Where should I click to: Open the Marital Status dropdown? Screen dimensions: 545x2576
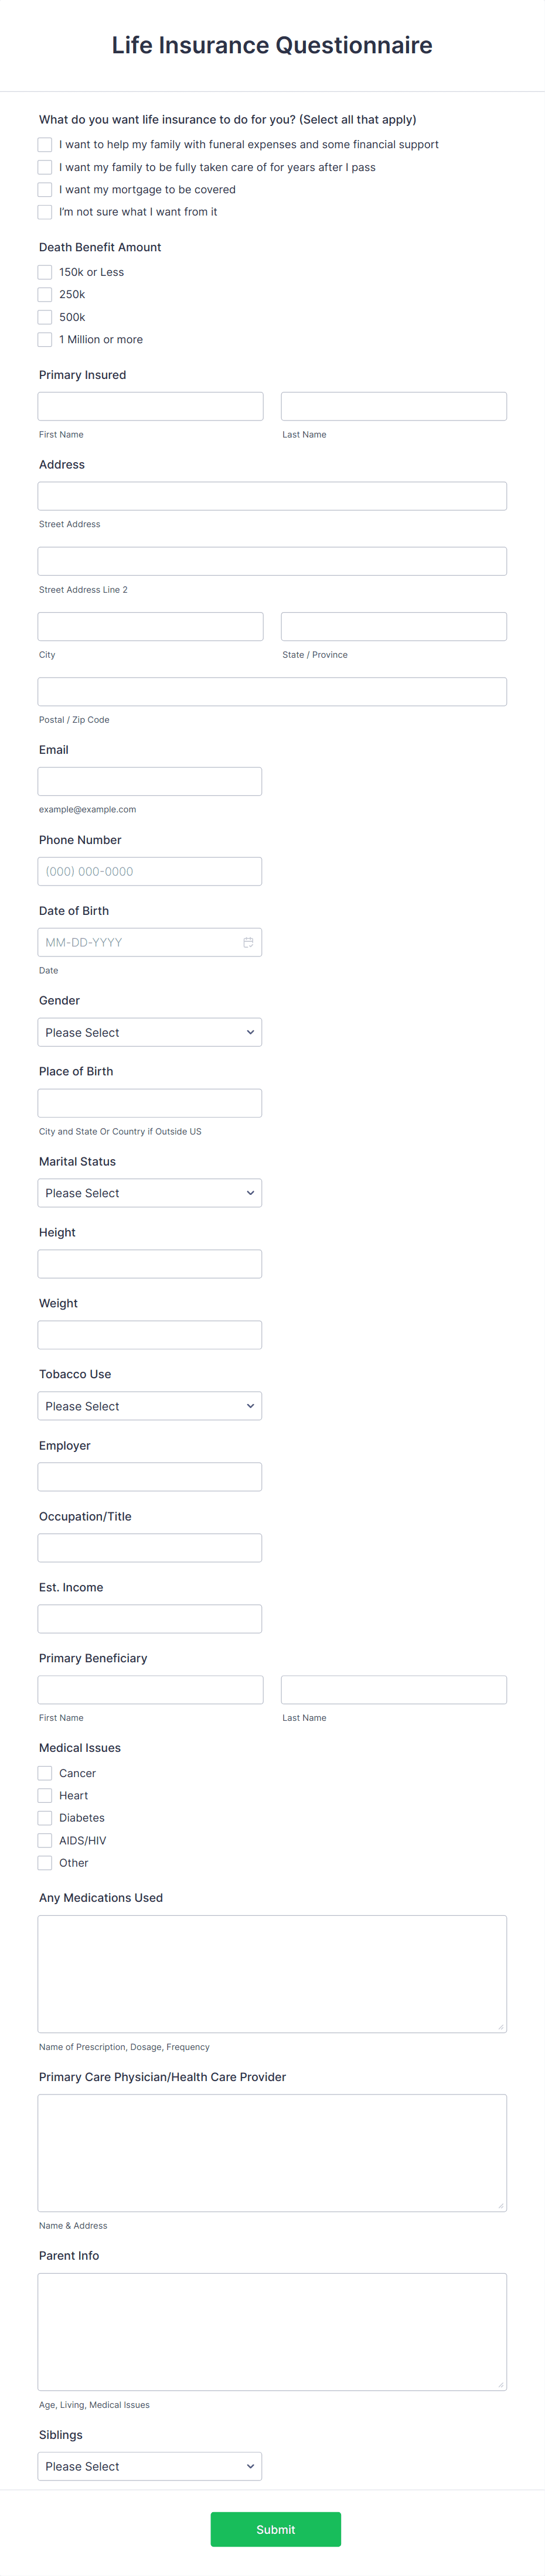click(x=149, y=1192)
